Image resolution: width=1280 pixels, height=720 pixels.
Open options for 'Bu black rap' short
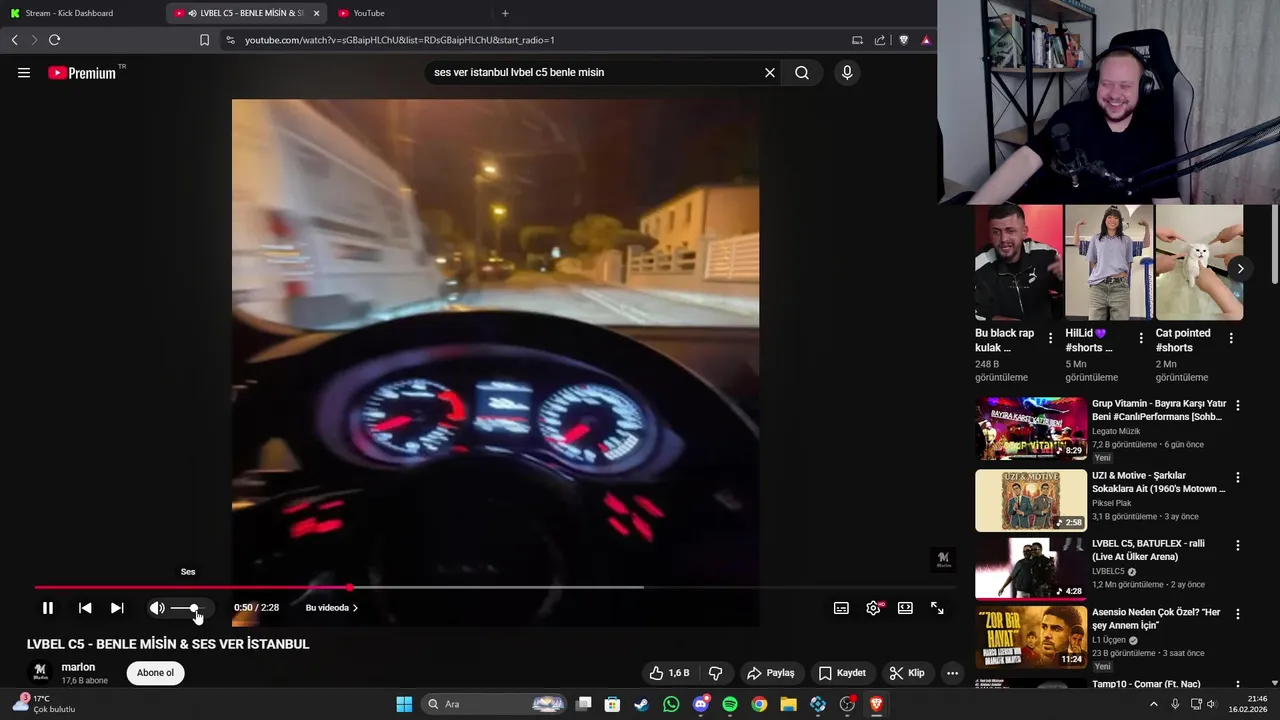1050,338
